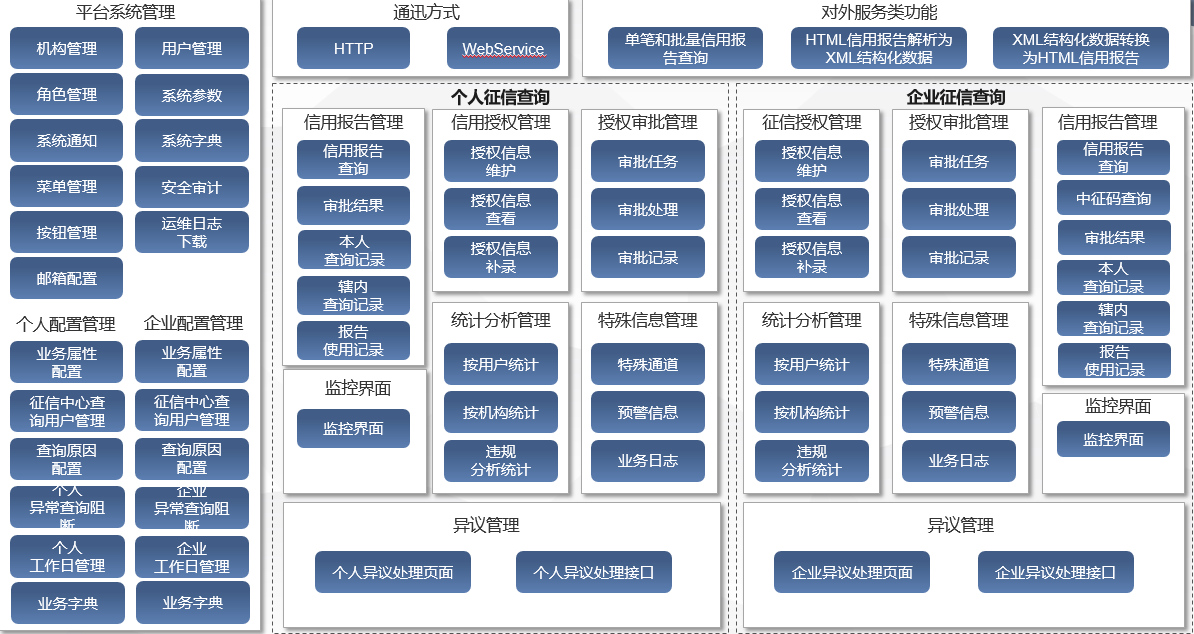Open the 菜单管理 module

click(x=67, y=187)
